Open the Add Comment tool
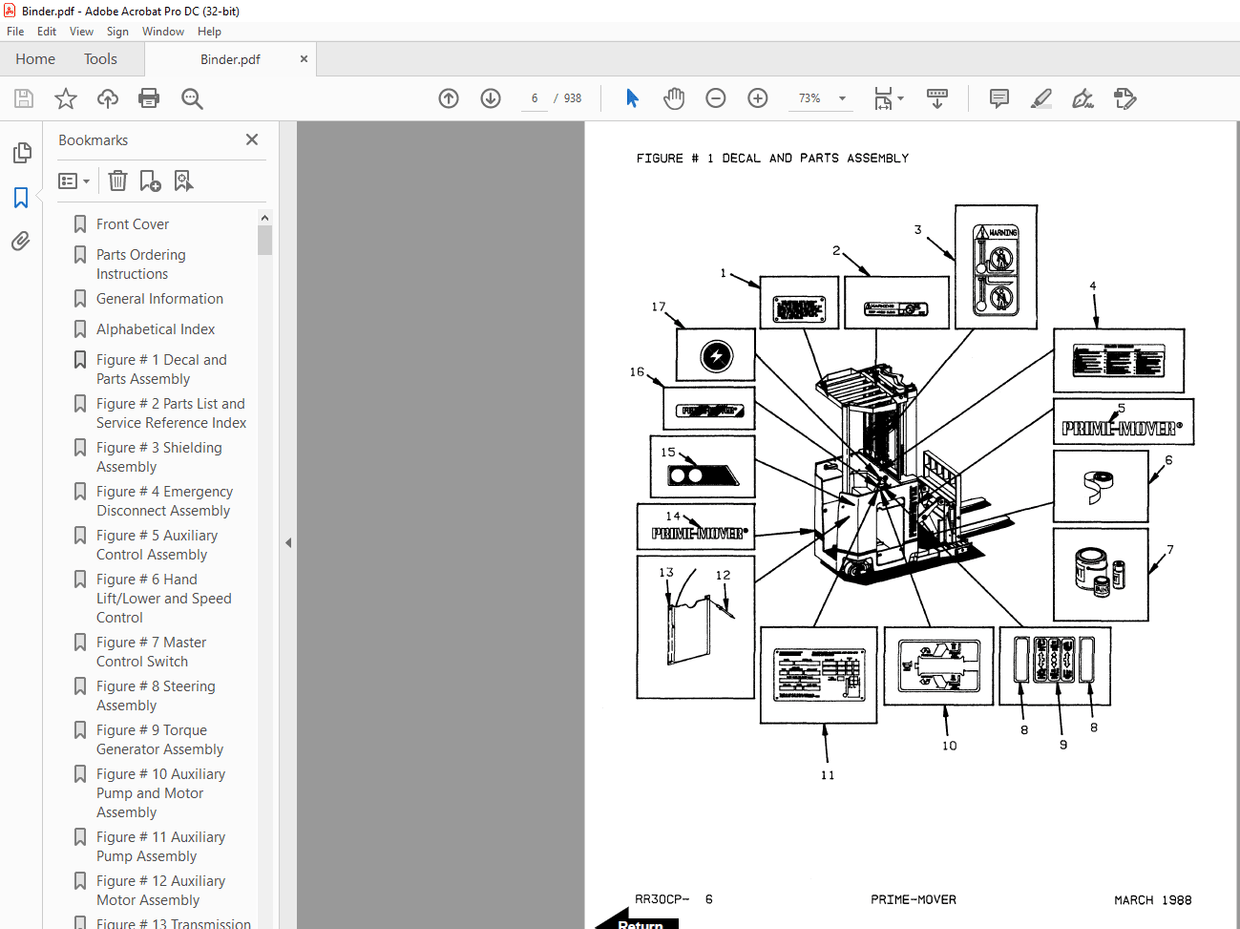1240x929 pixels. coord(998,98)
